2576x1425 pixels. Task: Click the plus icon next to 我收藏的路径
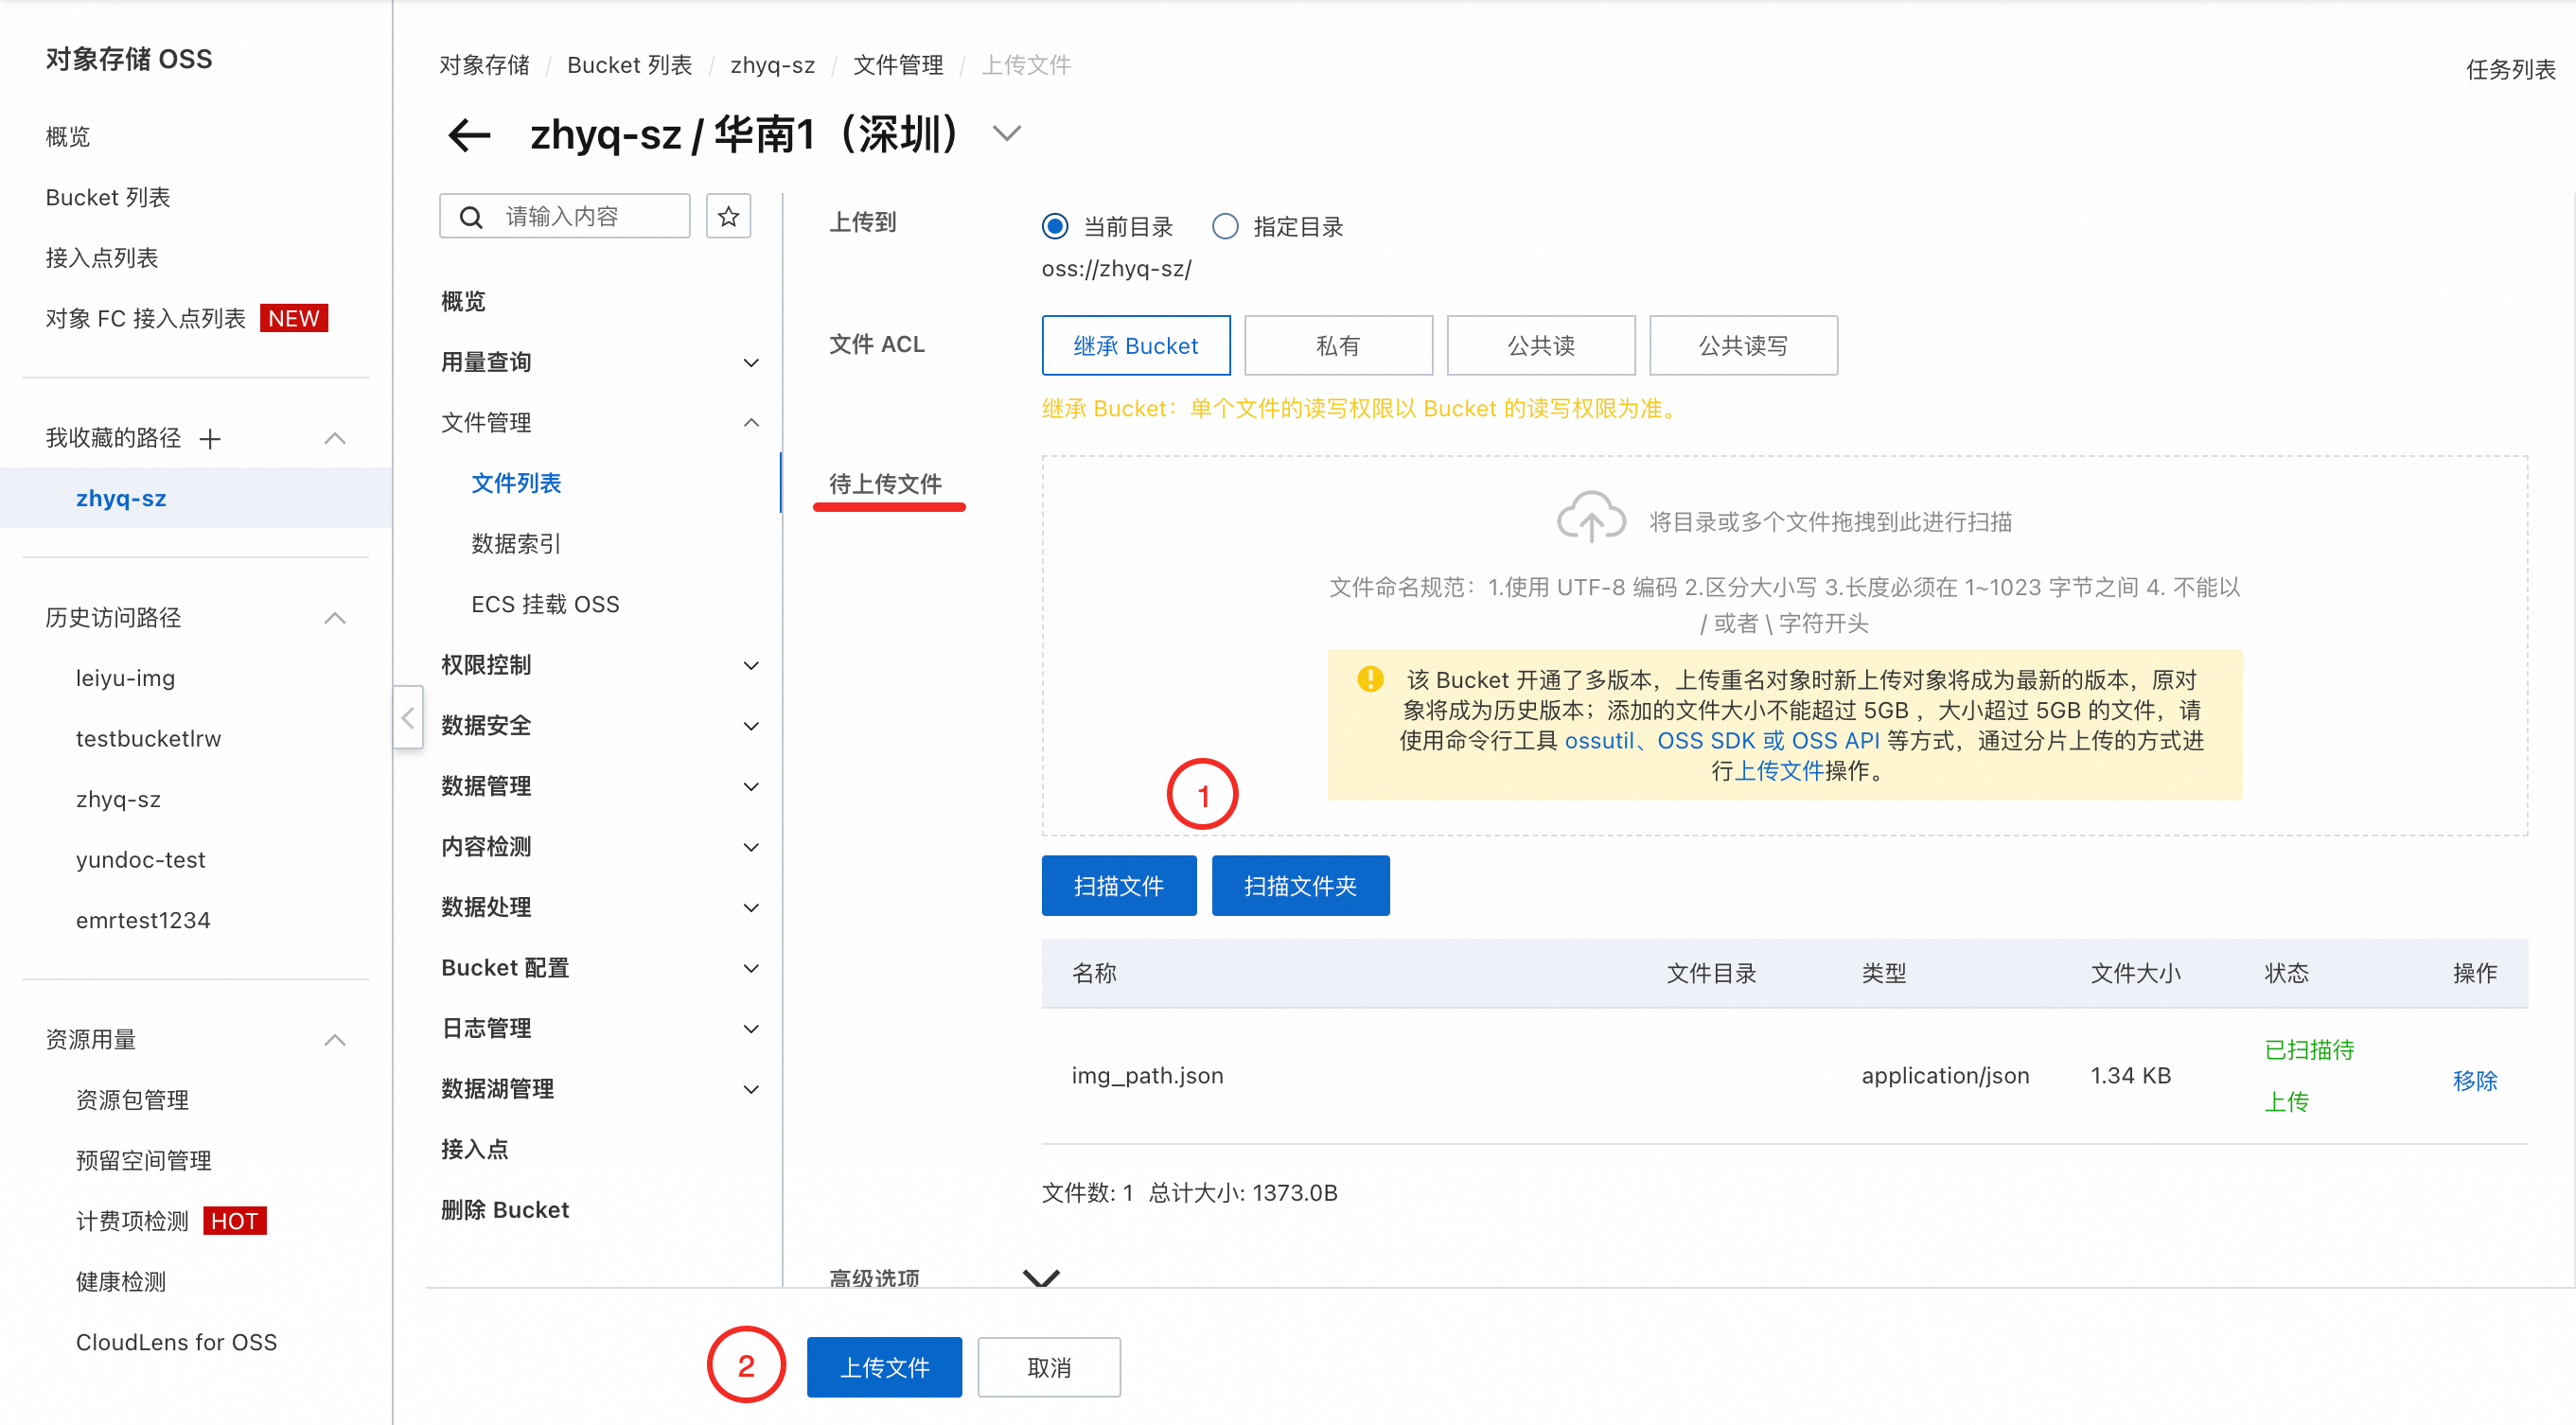point(210,439)
